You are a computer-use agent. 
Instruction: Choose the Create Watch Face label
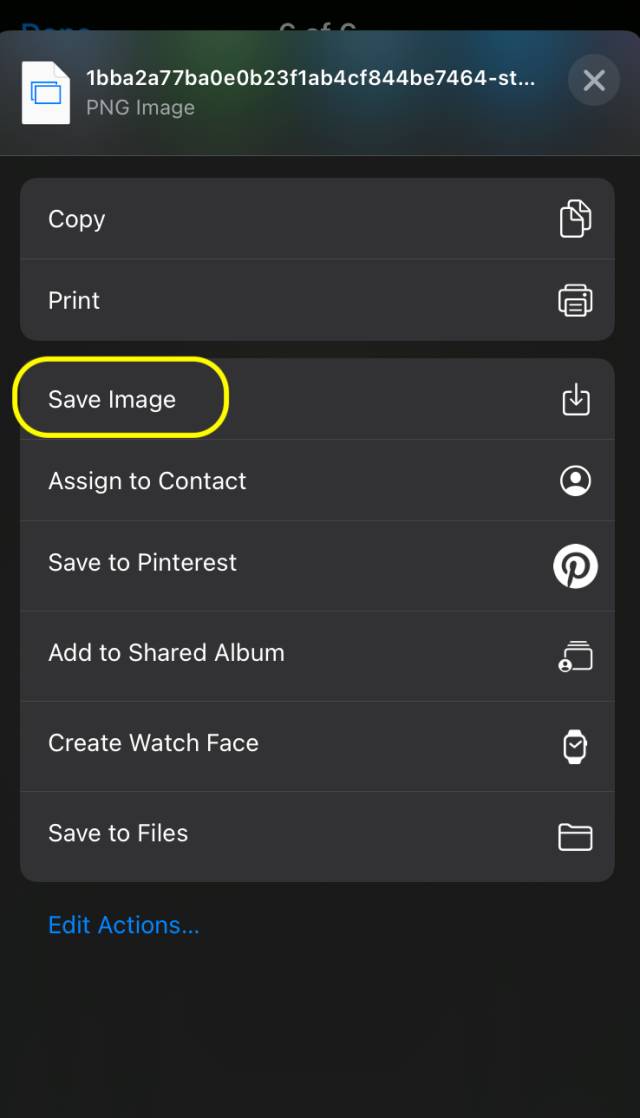click(153, 743)
